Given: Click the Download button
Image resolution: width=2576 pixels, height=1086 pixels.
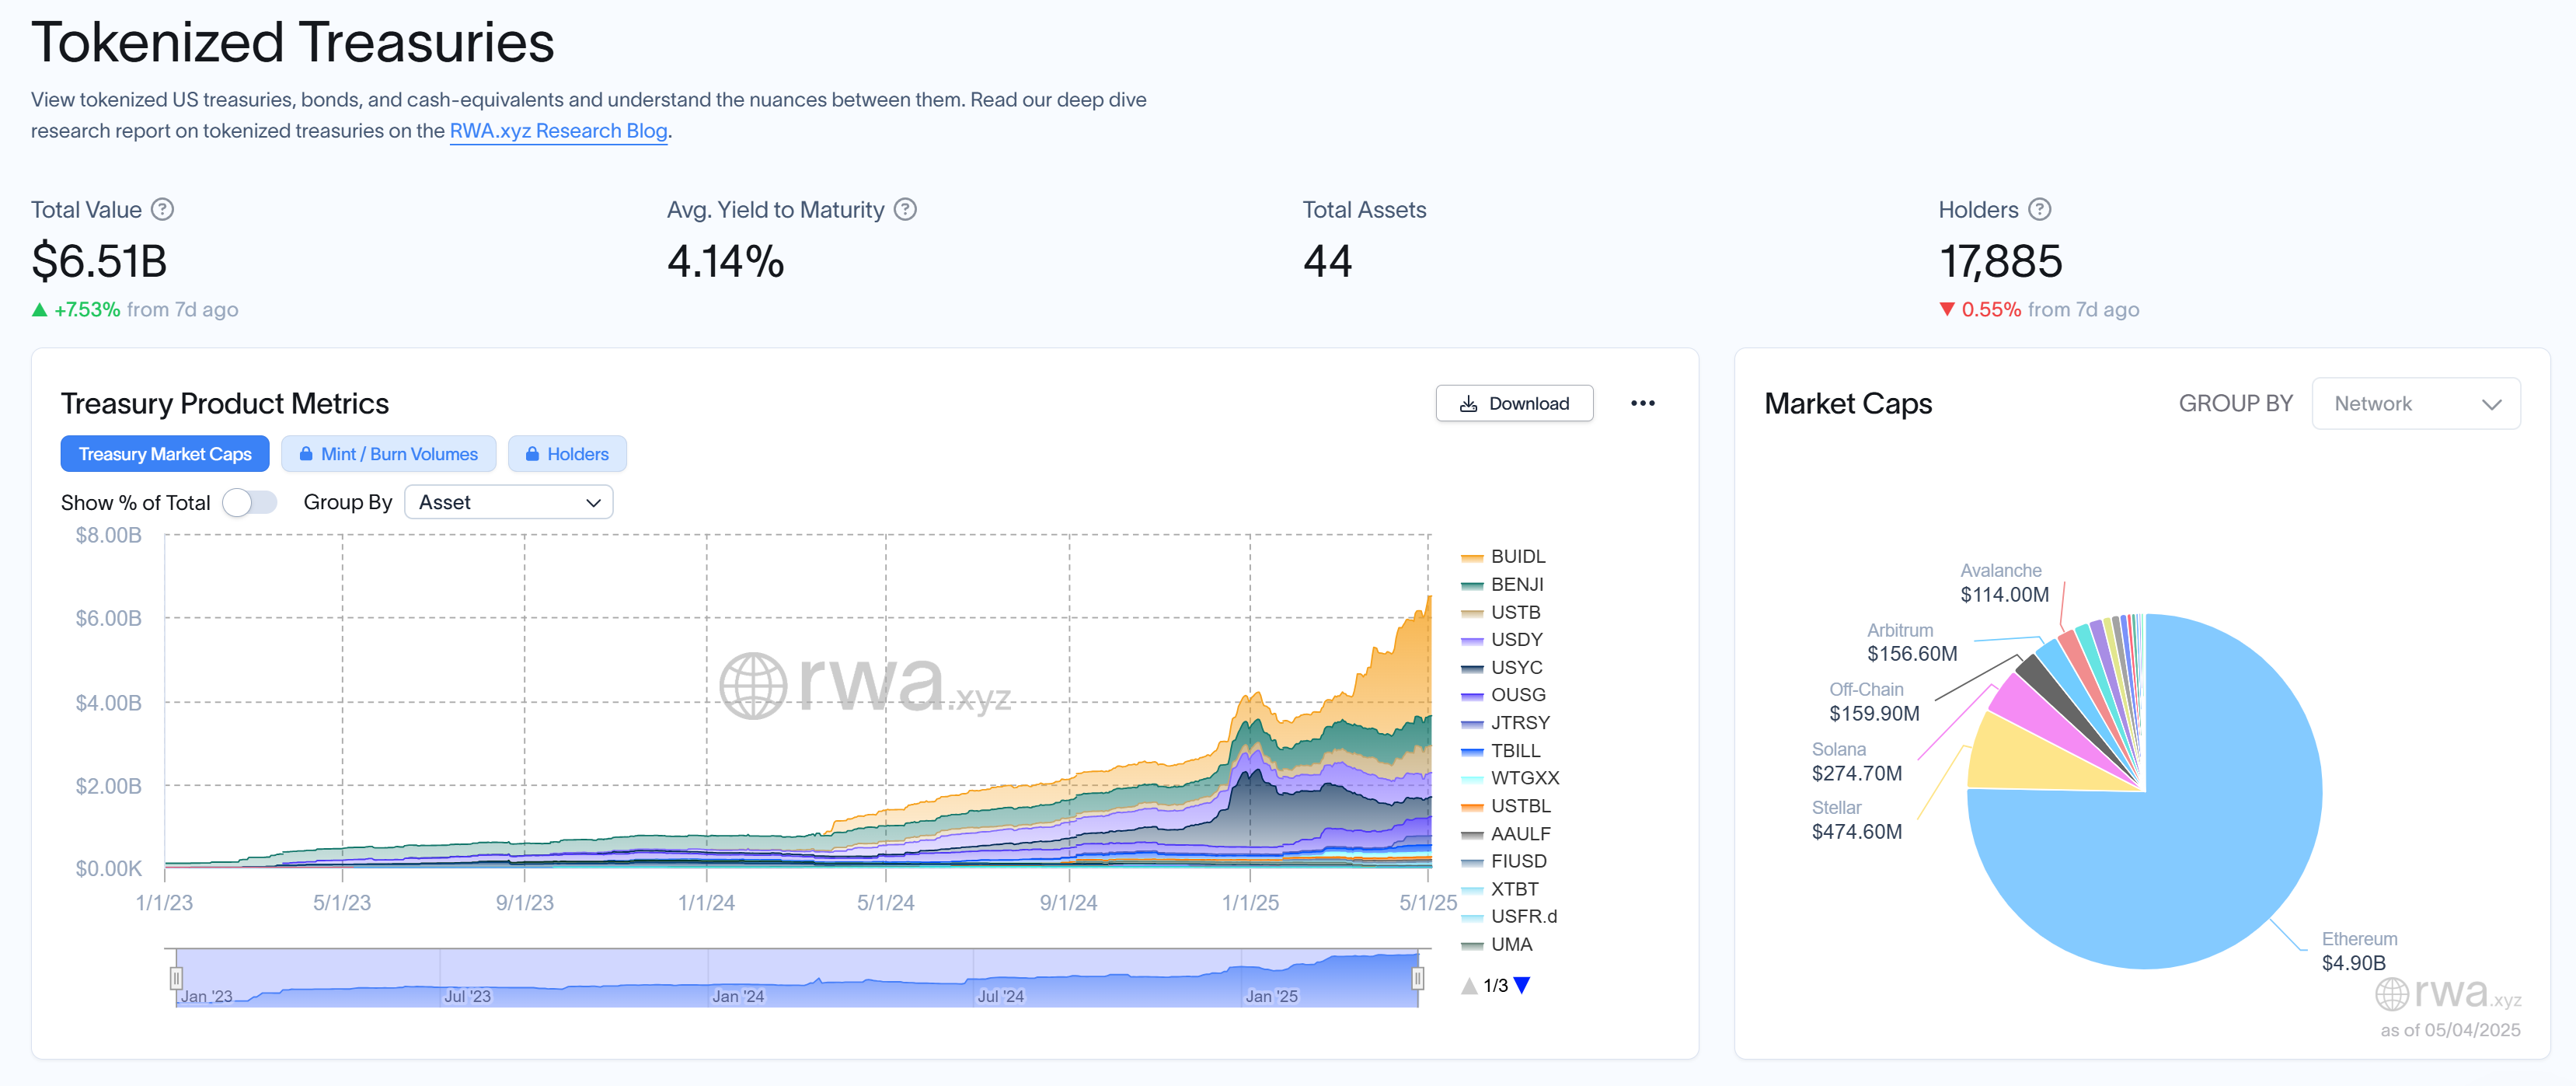Looking at the screenshot, I should point(1514,403).
